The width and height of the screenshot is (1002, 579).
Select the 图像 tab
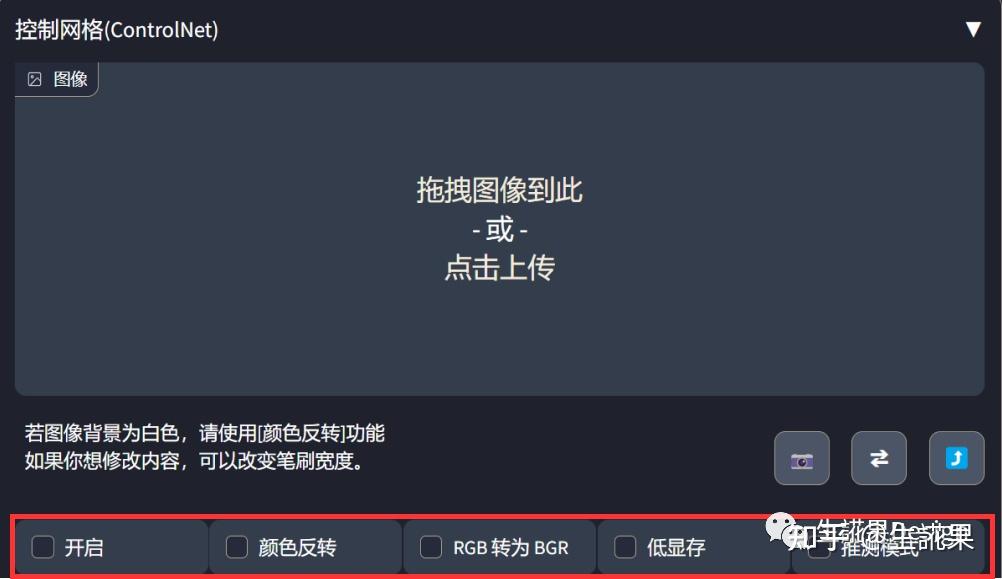pos(57,79)
